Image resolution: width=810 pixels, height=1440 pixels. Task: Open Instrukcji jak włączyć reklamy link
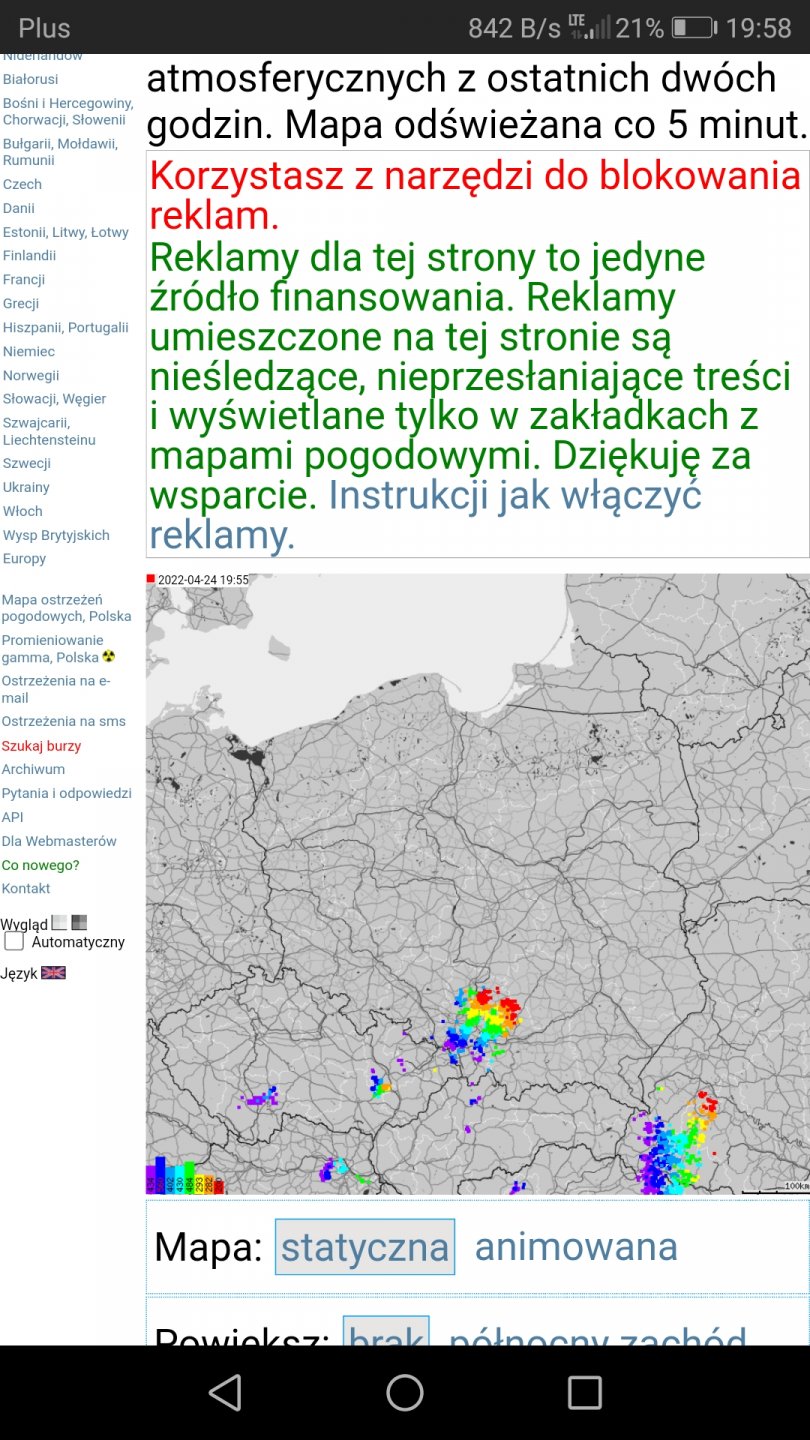click(515, 496)
